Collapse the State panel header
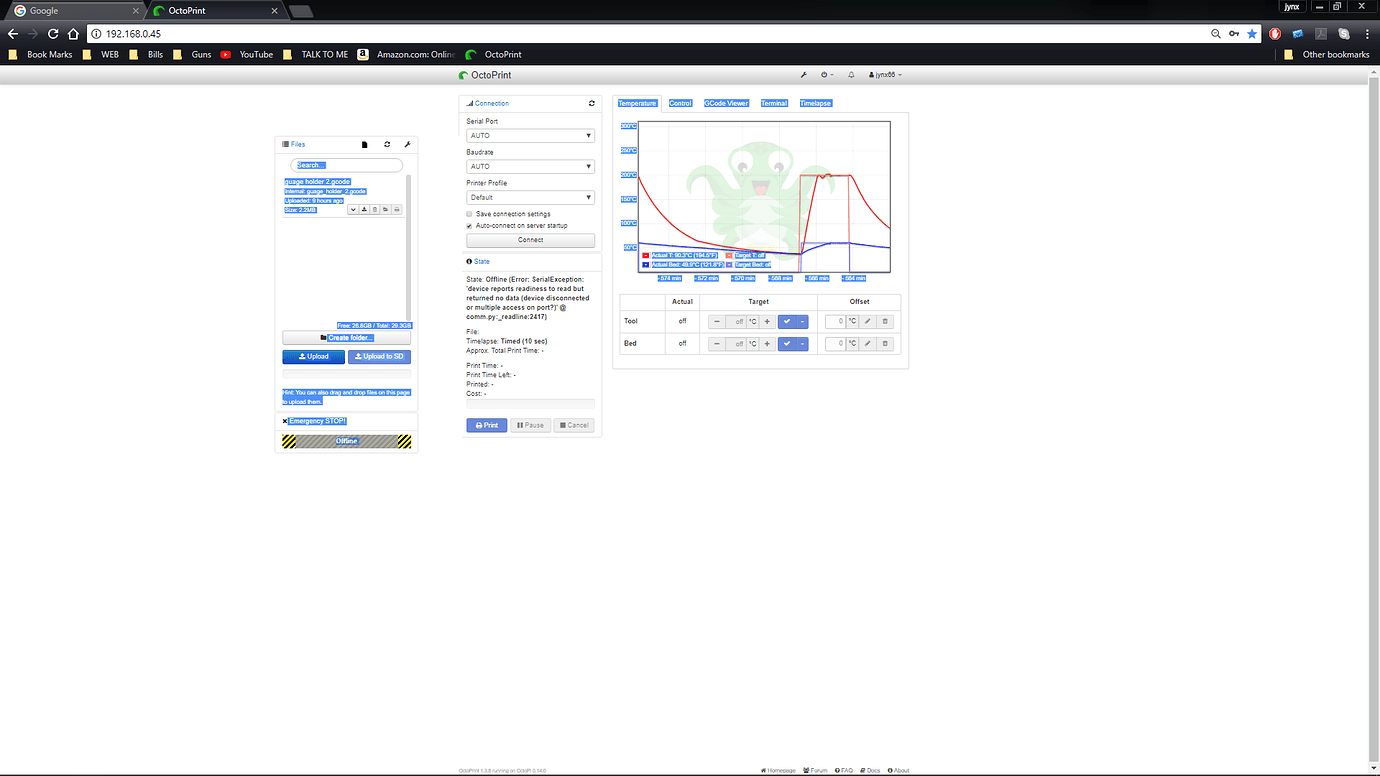The width and height of the screenshot is (1380, 776). (x=478, y=261)
